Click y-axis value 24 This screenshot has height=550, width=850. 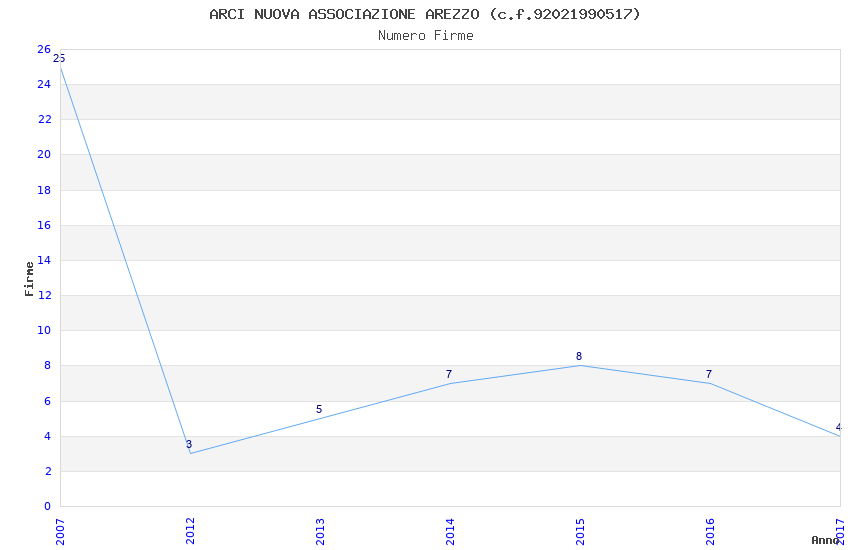point(44,85)
